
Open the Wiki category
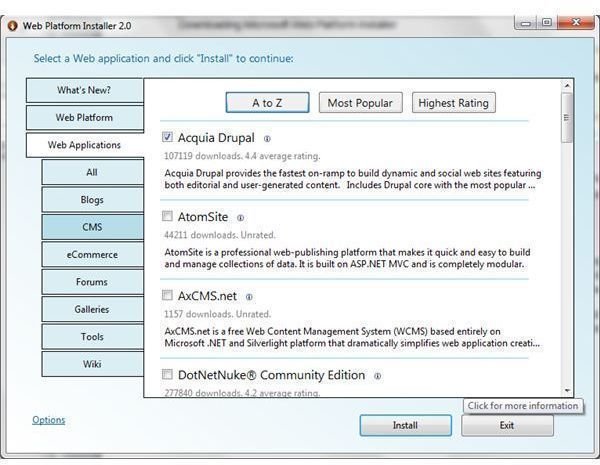point(92,364)
